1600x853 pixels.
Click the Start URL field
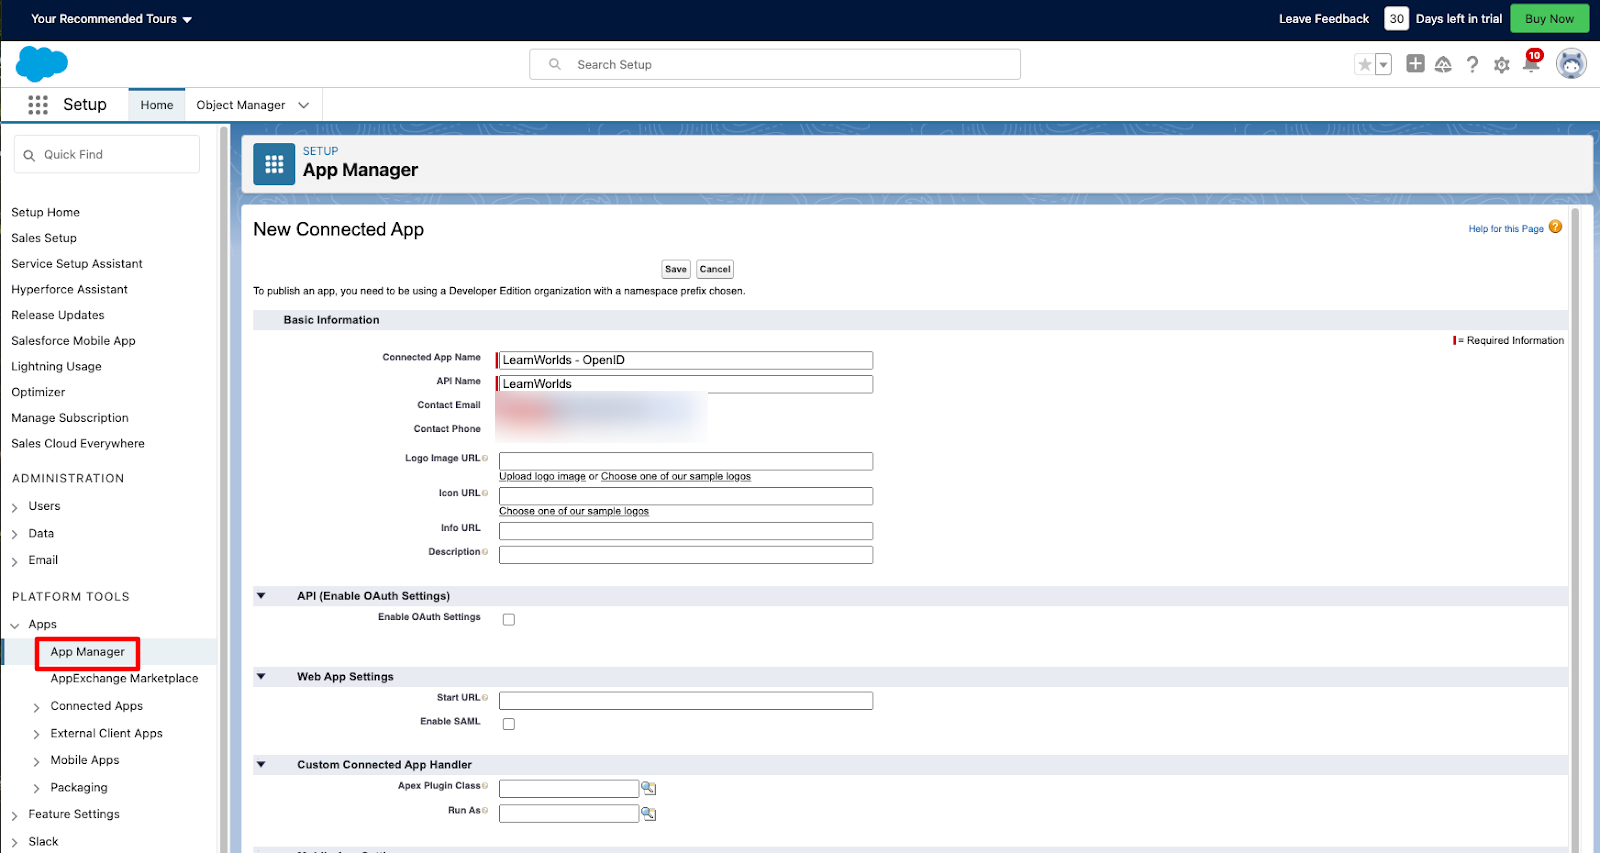[686, 701]
